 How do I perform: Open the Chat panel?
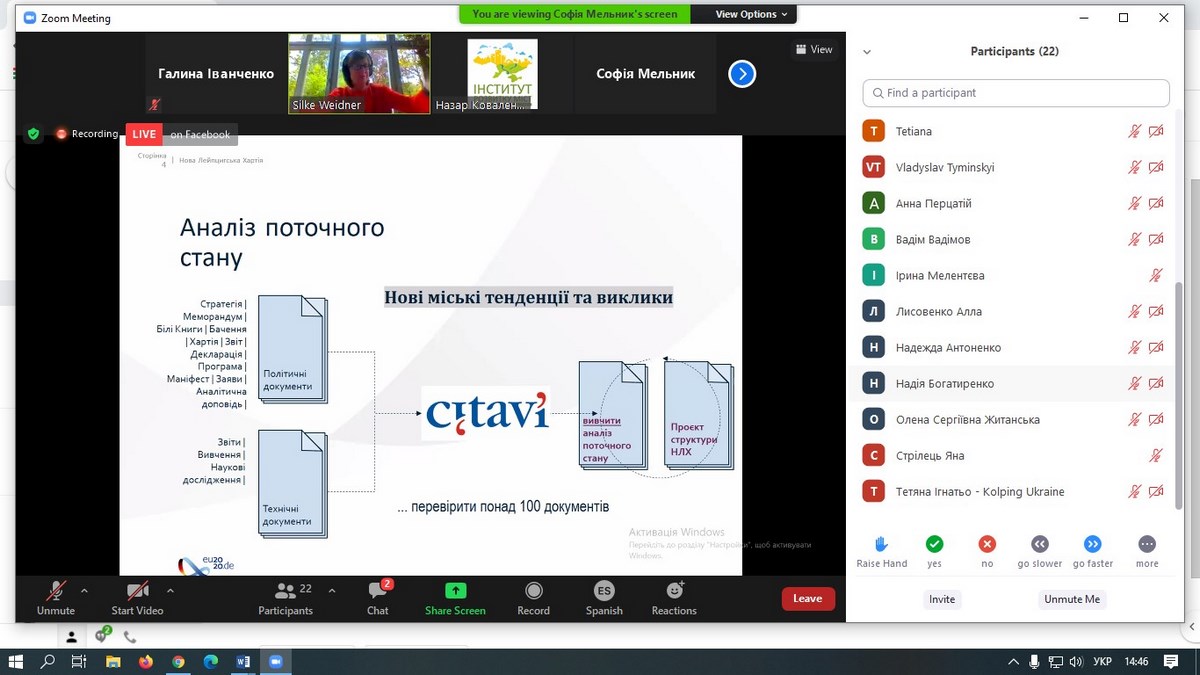[377, 591]
